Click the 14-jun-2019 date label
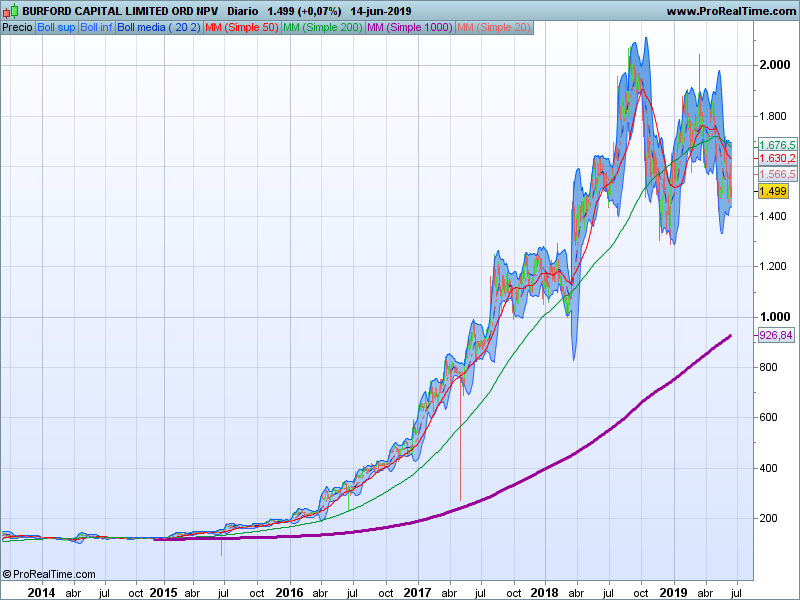Viewport: 800px width, 600px height. point(381,11)
